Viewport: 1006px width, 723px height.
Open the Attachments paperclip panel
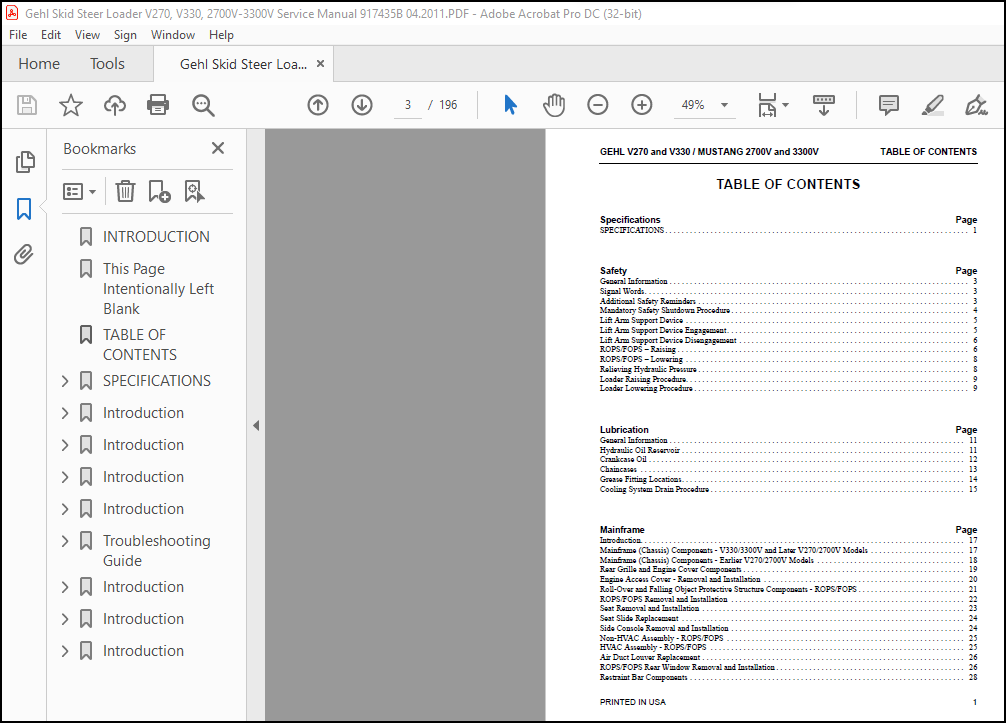tap(24, 255)
